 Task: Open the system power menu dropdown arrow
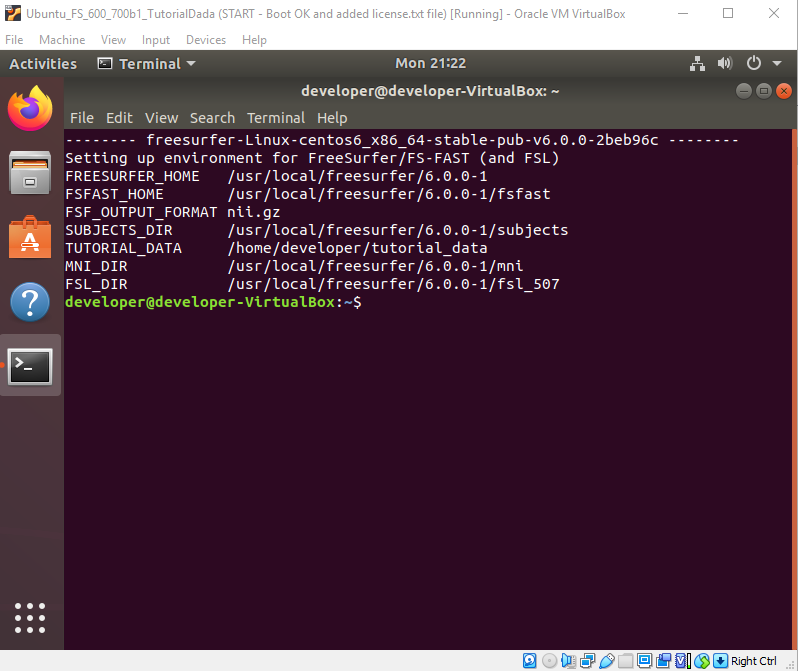coord(776,64)
